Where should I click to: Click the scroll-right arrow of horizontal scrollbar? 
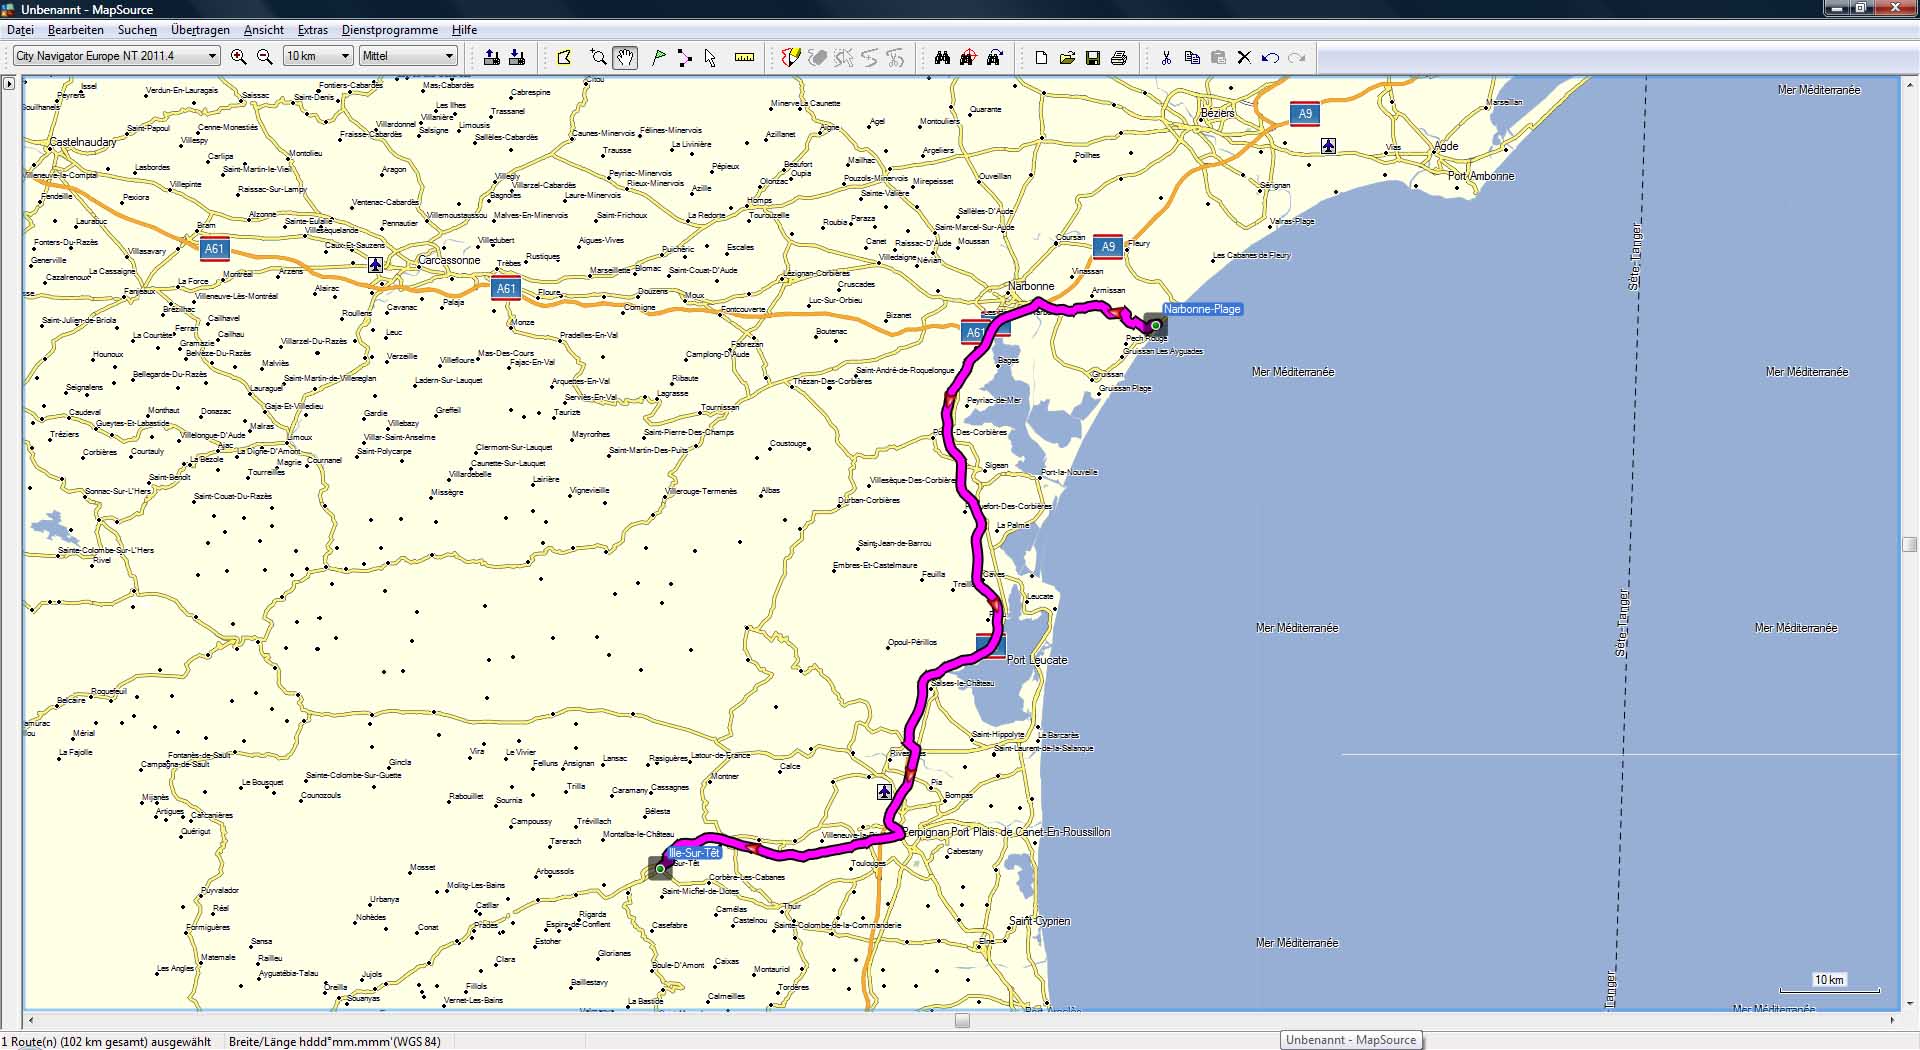(1892, 1021)
